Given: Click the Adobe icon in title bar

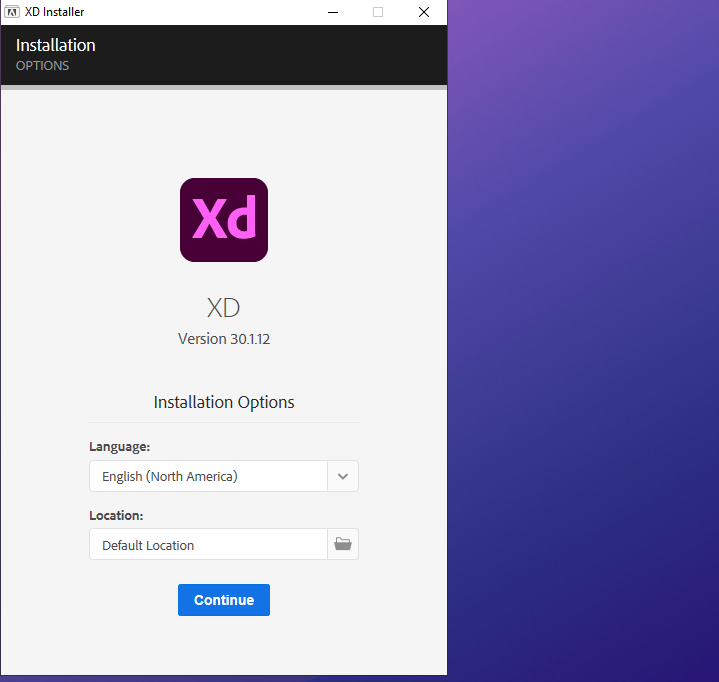Looking at the screenshot, I should coord(12,12).
